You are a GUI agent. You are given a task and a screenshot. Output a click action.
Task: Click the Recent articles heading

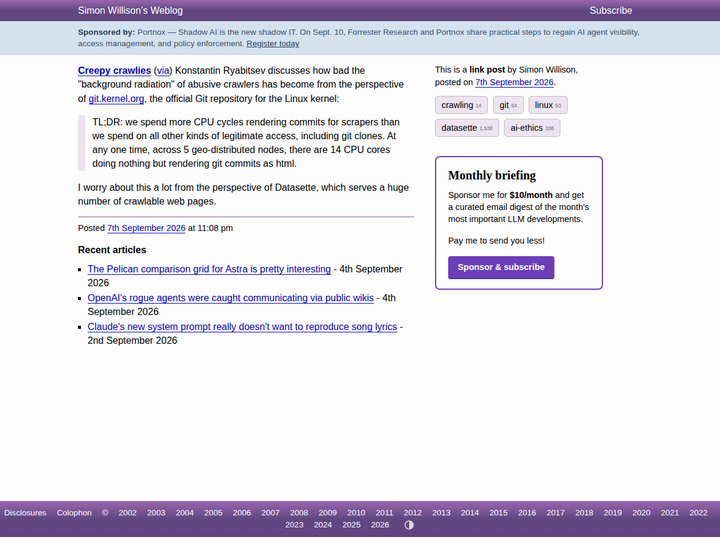pos(112,250)
